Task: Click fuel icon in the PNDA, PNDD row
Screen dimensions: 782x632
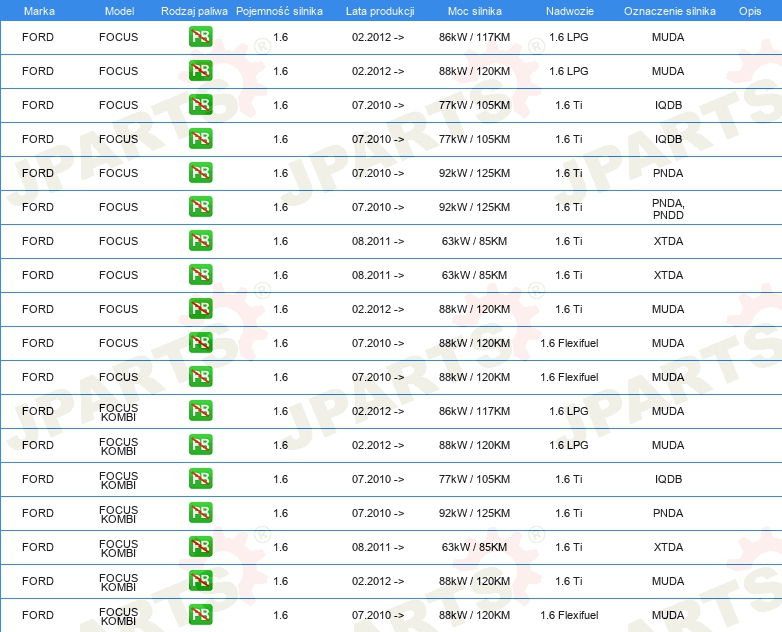Action: coord(200,207)
